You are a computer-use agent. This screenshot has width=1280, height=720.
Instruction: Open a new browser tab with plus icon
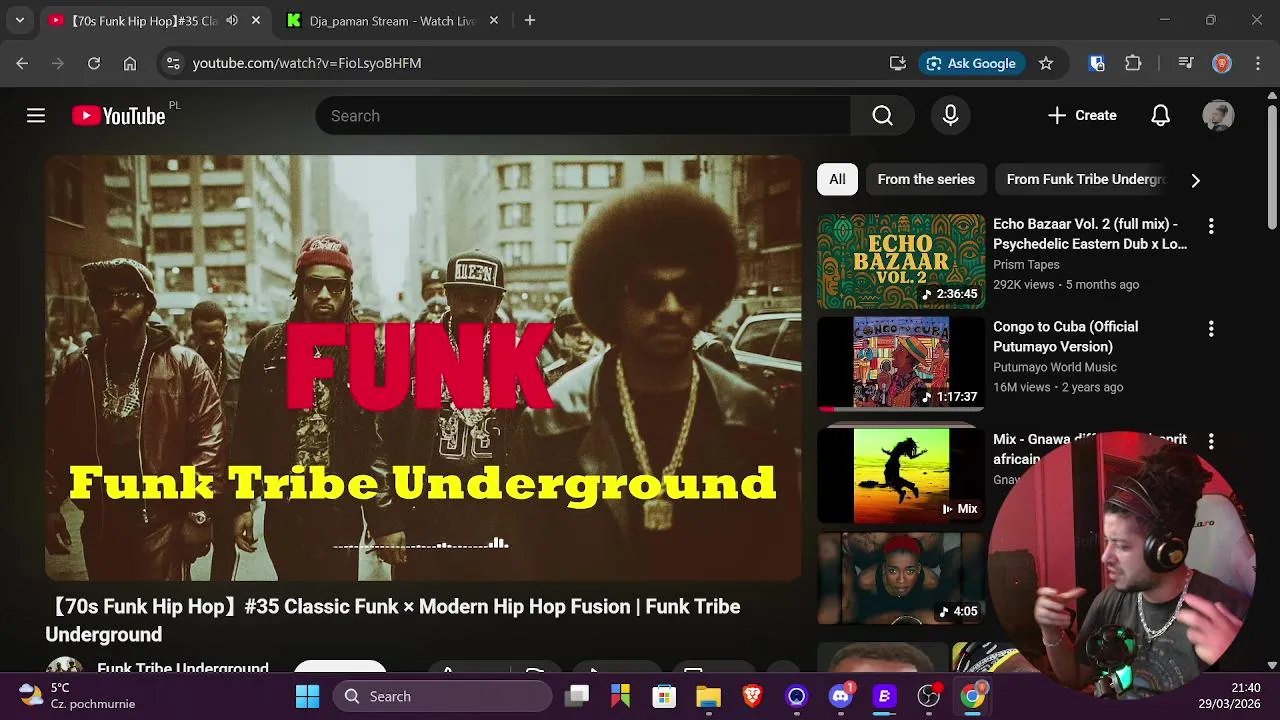(x=530, y=20)
